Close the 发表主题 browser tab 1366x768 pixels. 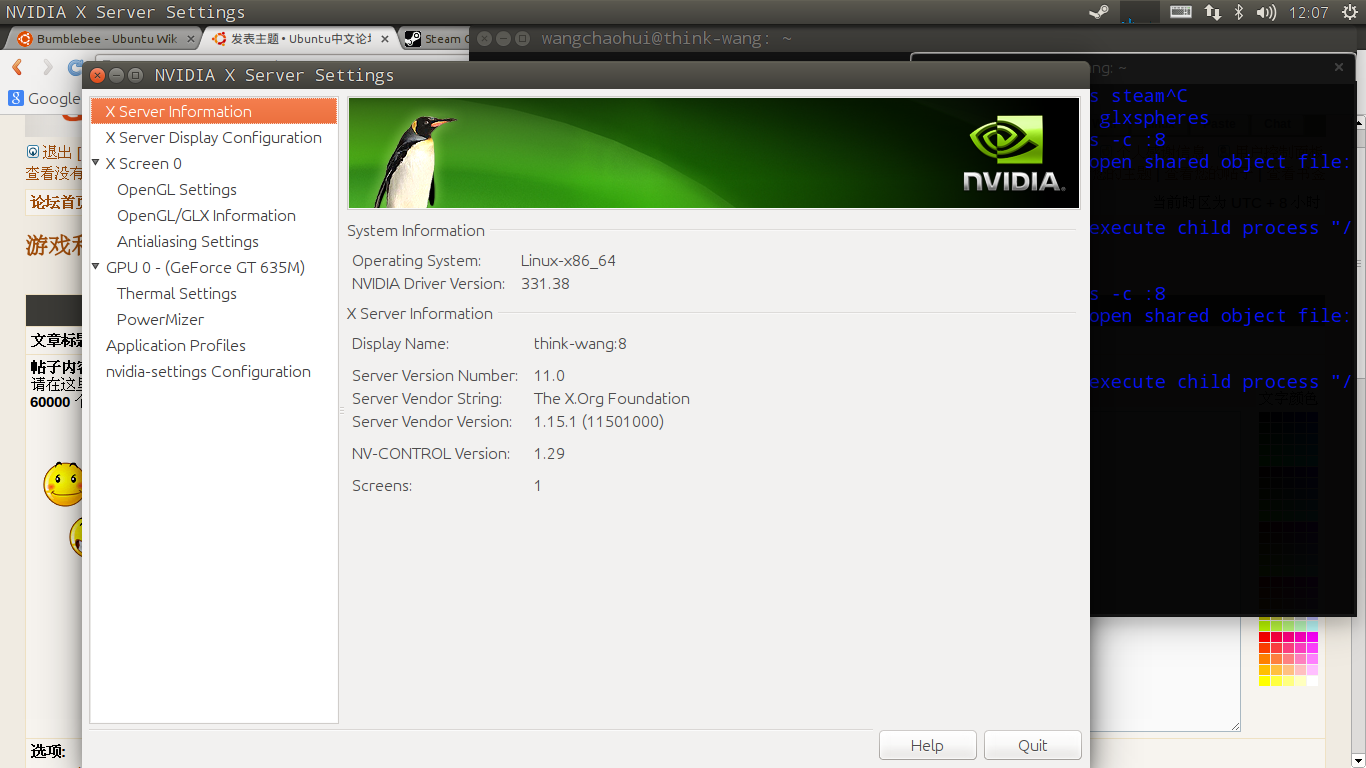point(385,39)
